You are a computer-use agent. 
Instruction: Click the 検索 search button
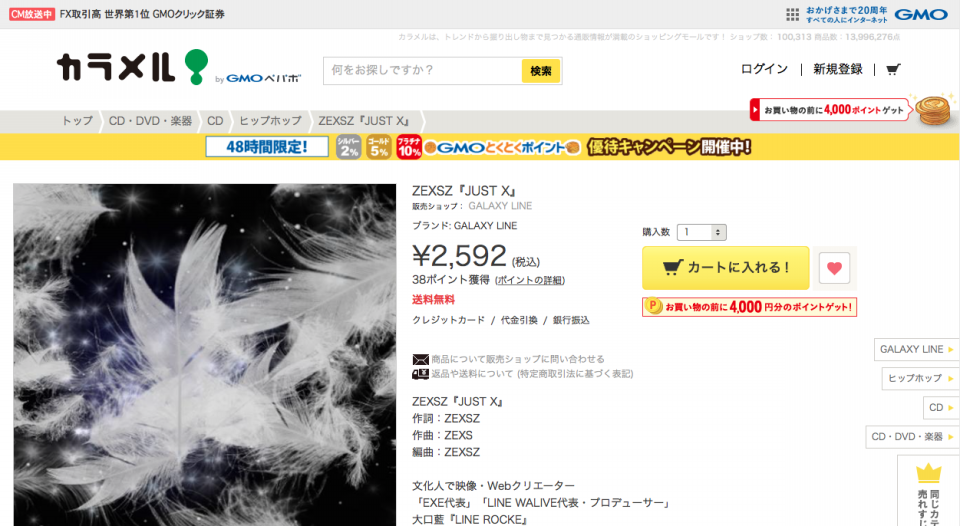coord(541,71)
